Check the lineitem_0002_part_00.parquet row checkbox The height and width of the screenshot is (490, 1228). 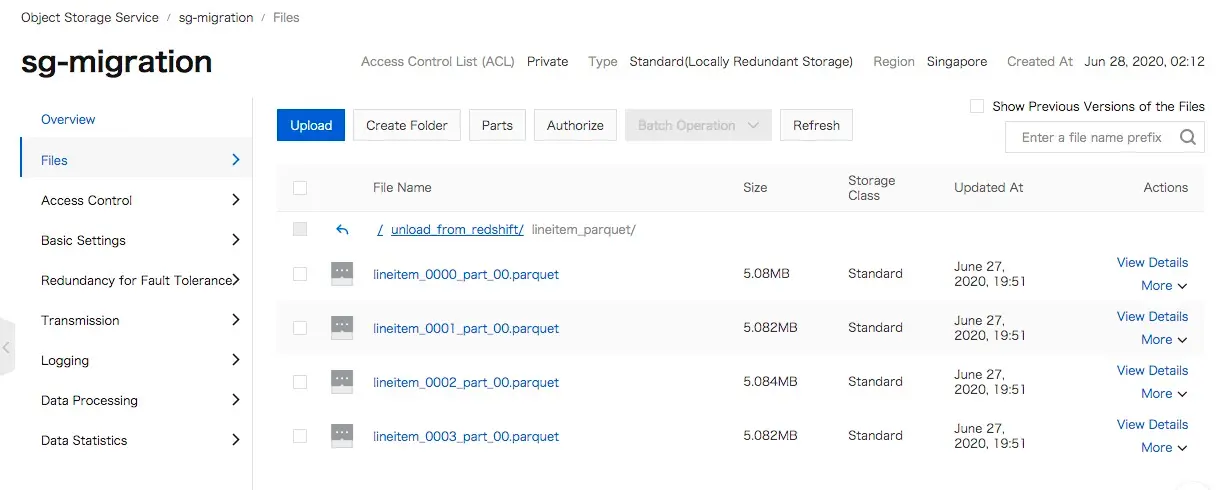pos(300,382)
